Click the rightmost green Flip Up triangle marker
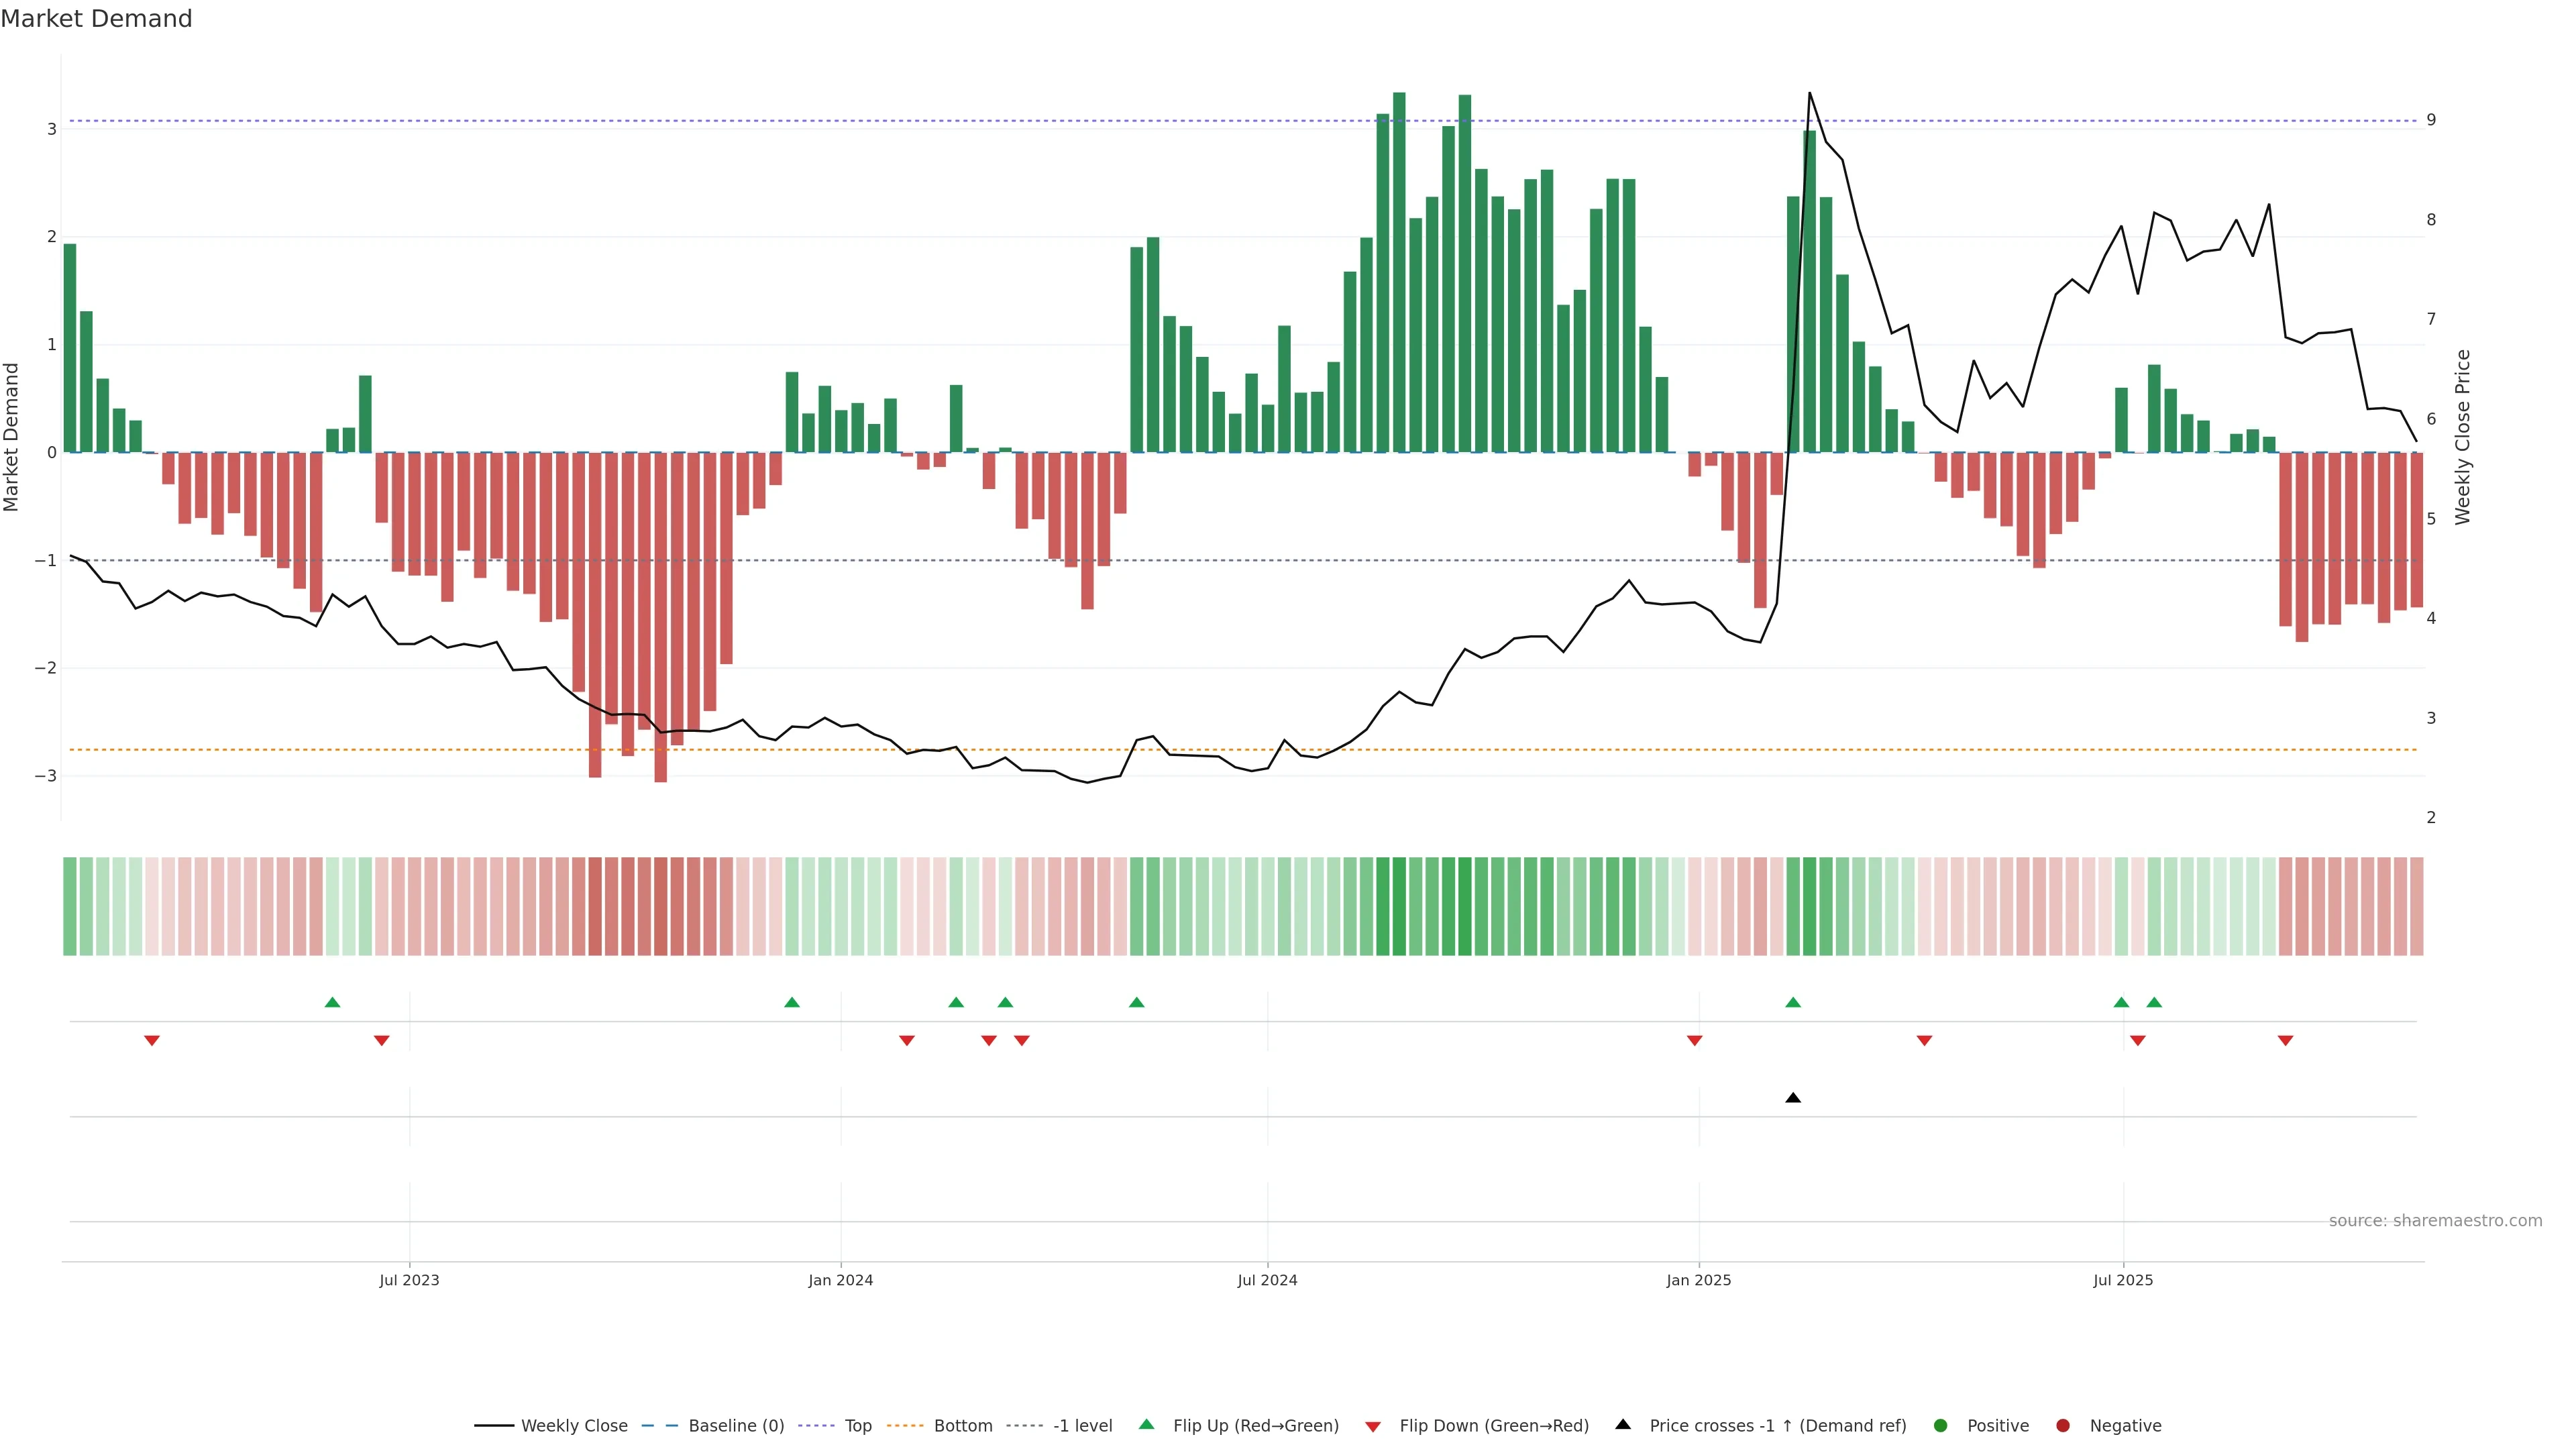Viewport: 2576px width, 1449px height. [x=2154, y=1002]
